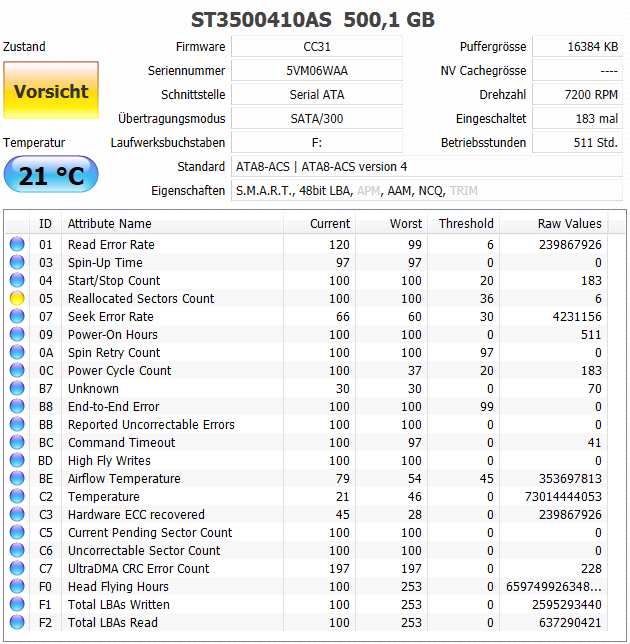Click the Übertragungsmodus field SATA/300
The height and width of the screenshot is (644, 630).
(317, 119)
